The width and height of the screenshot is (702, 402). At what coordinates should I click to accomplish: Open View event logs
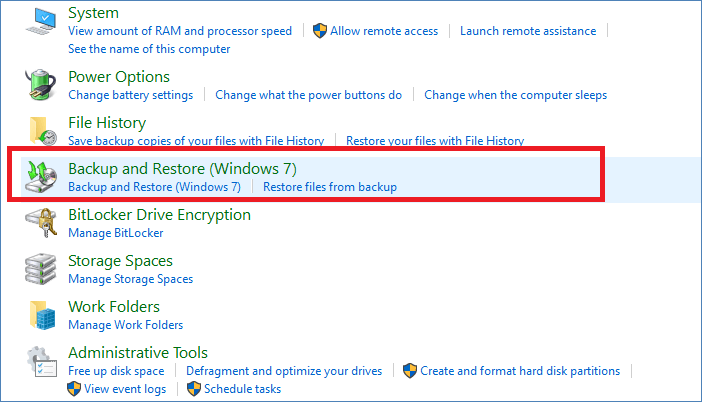124,389
